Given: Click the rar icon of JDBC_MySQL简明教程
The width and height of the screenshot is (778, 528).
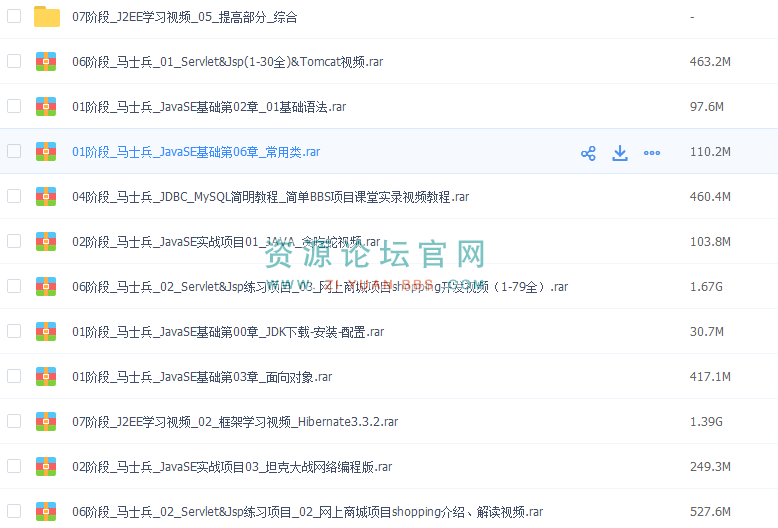Looking at the screenshot, I should [x=46, y=197].
